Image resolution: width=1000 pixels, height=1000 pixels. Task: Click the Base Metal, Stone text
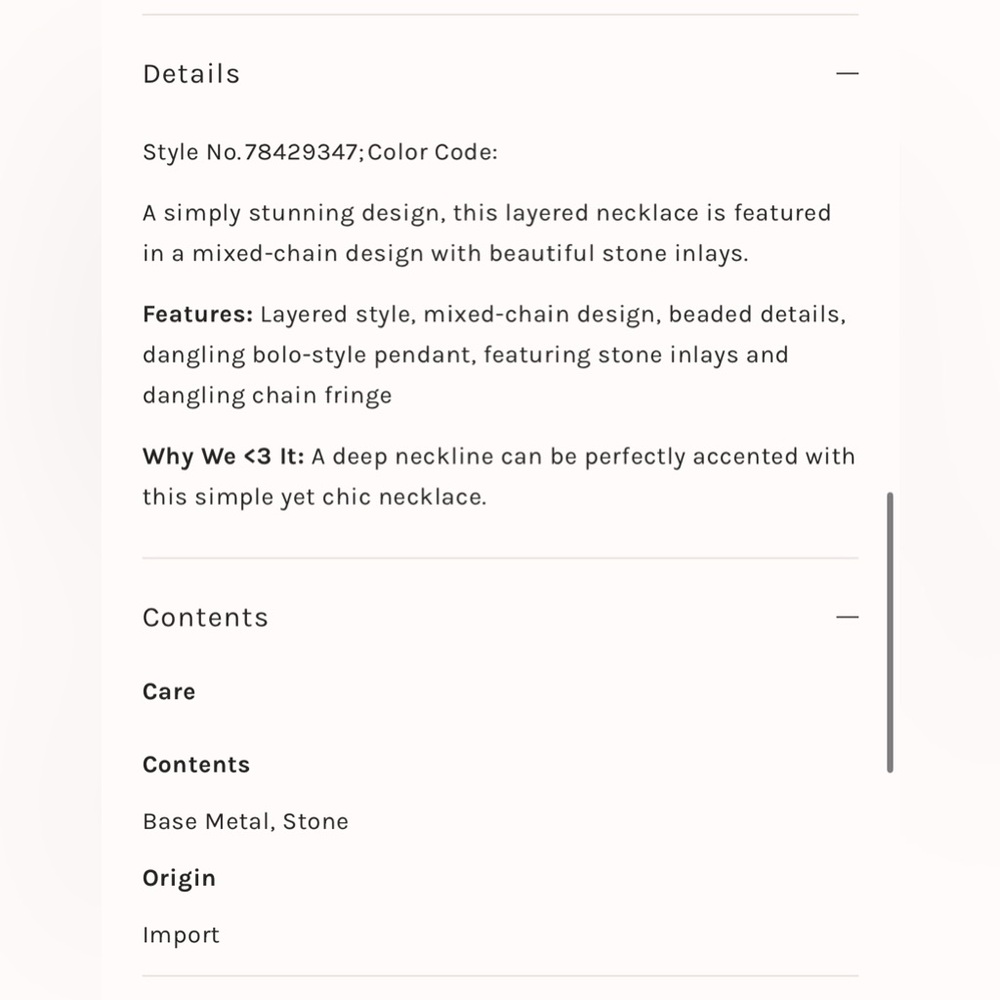point(246,821)
